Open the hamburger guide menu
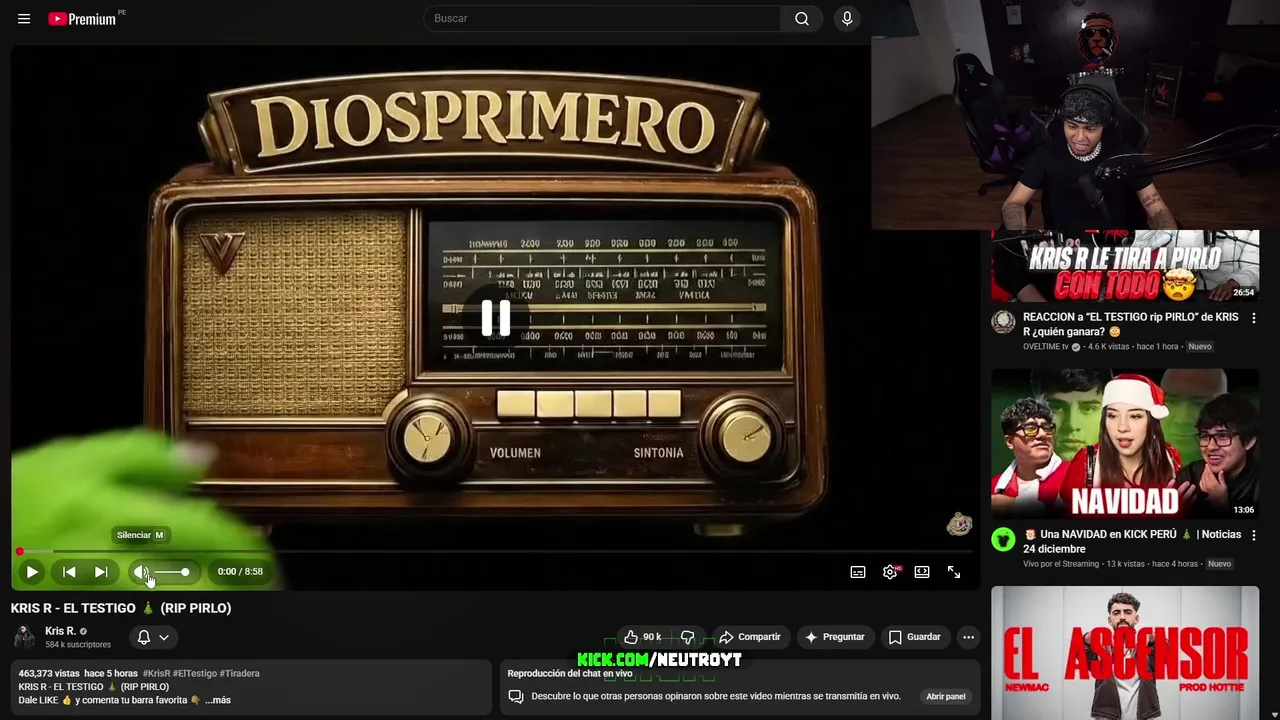 (24, 19)
